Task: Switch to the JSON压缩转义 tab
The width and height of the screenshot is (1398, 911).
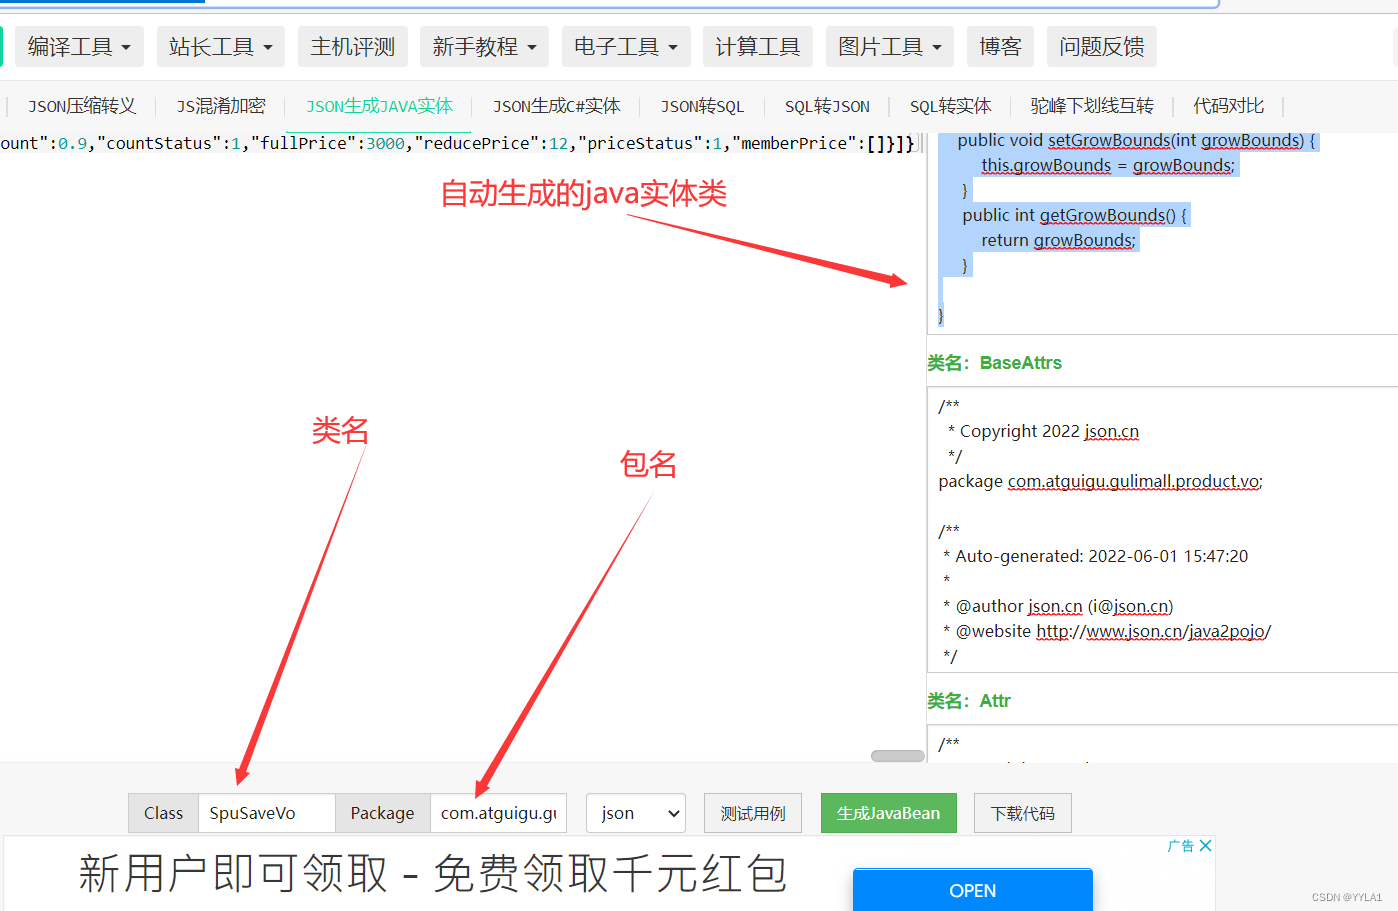Action: (x=82, y=106)
